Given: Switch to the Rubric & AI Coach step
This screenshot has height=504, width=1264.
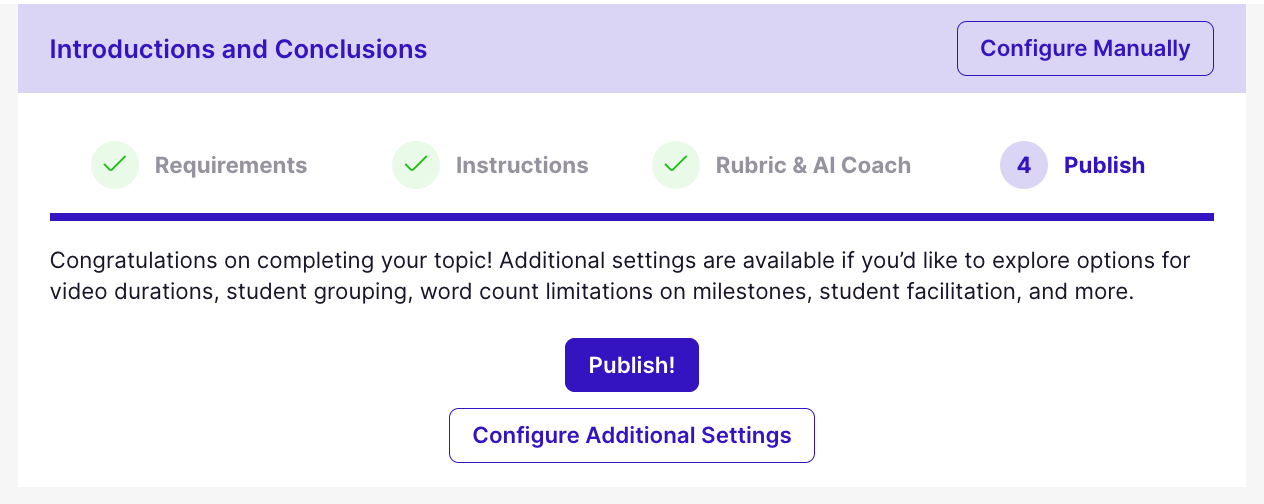Looking at the screenshot, I should 813,165.
